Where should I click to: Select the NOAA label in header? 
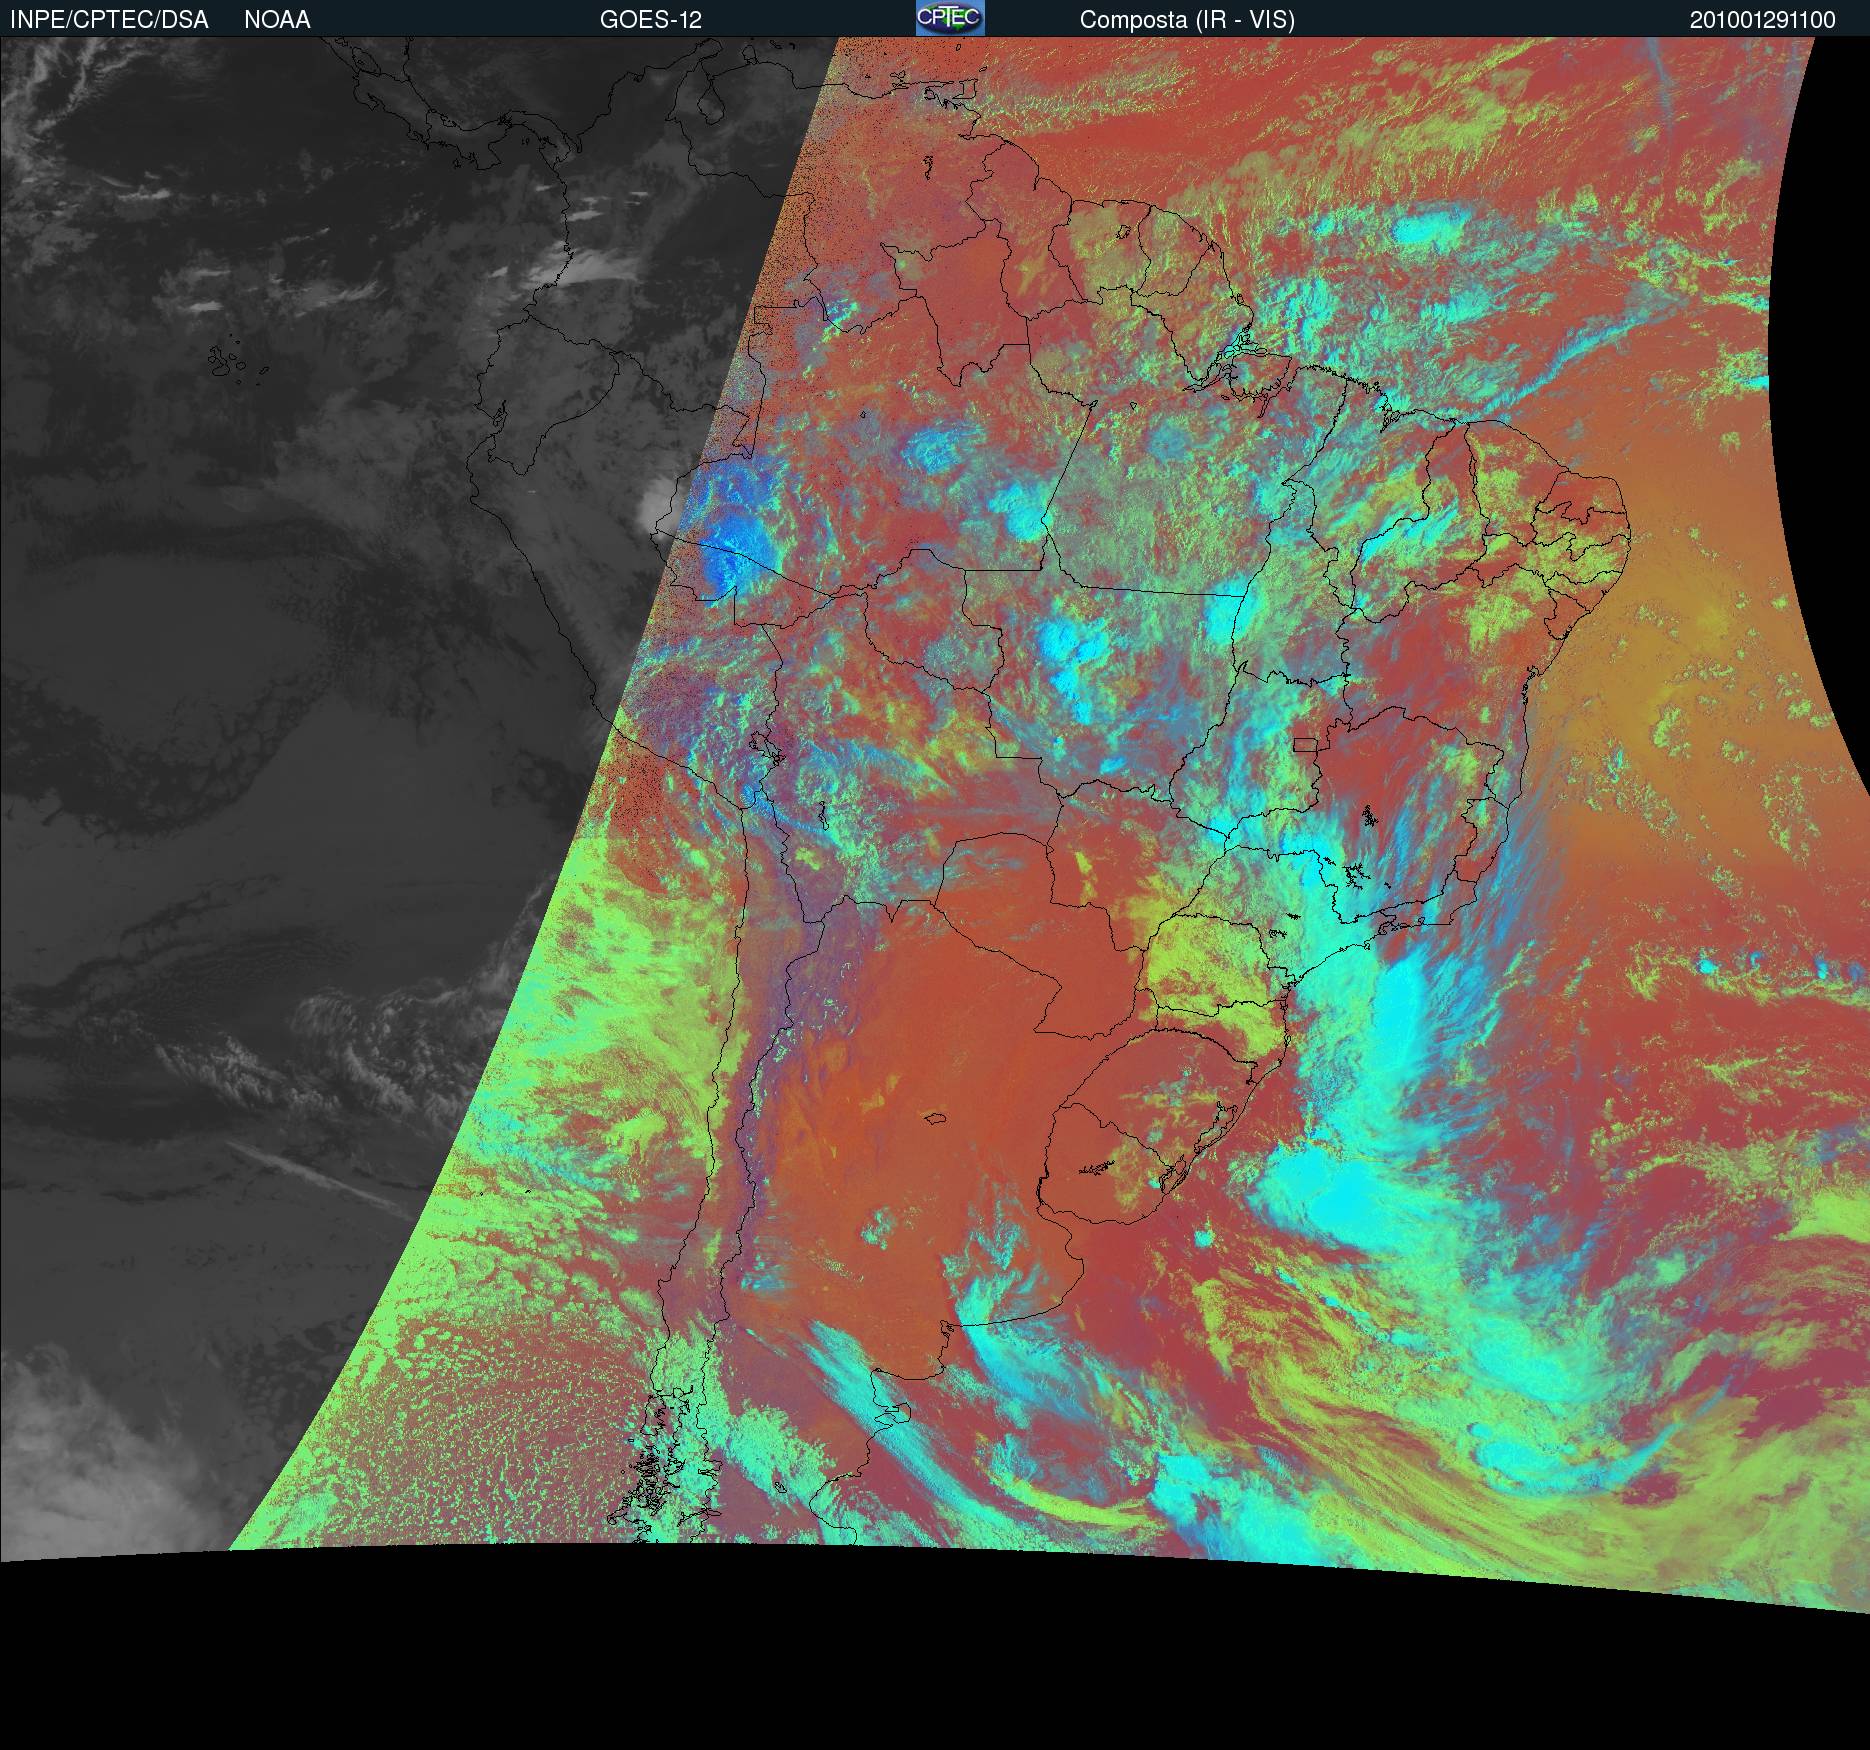click(277, 20)
